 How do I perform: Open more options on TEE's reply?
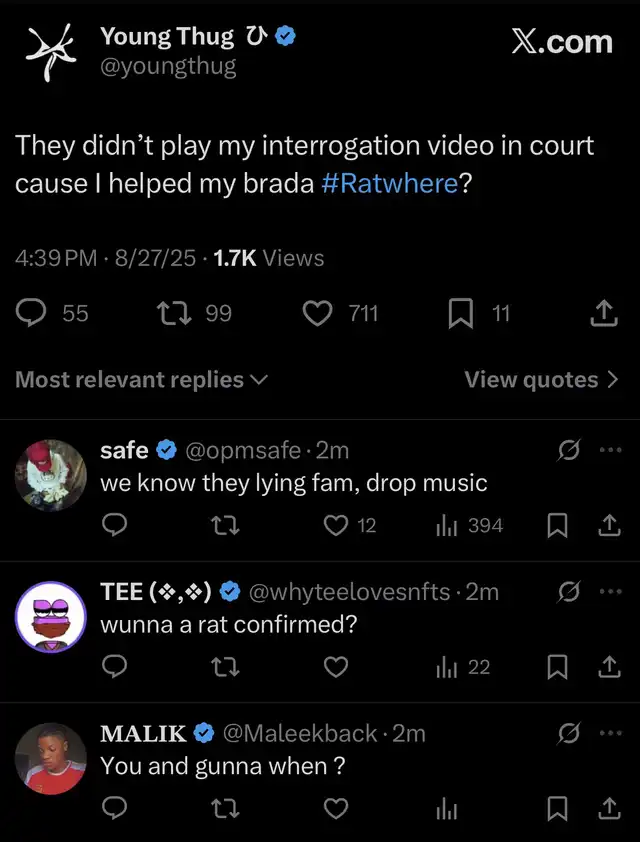tap(610, 591)
